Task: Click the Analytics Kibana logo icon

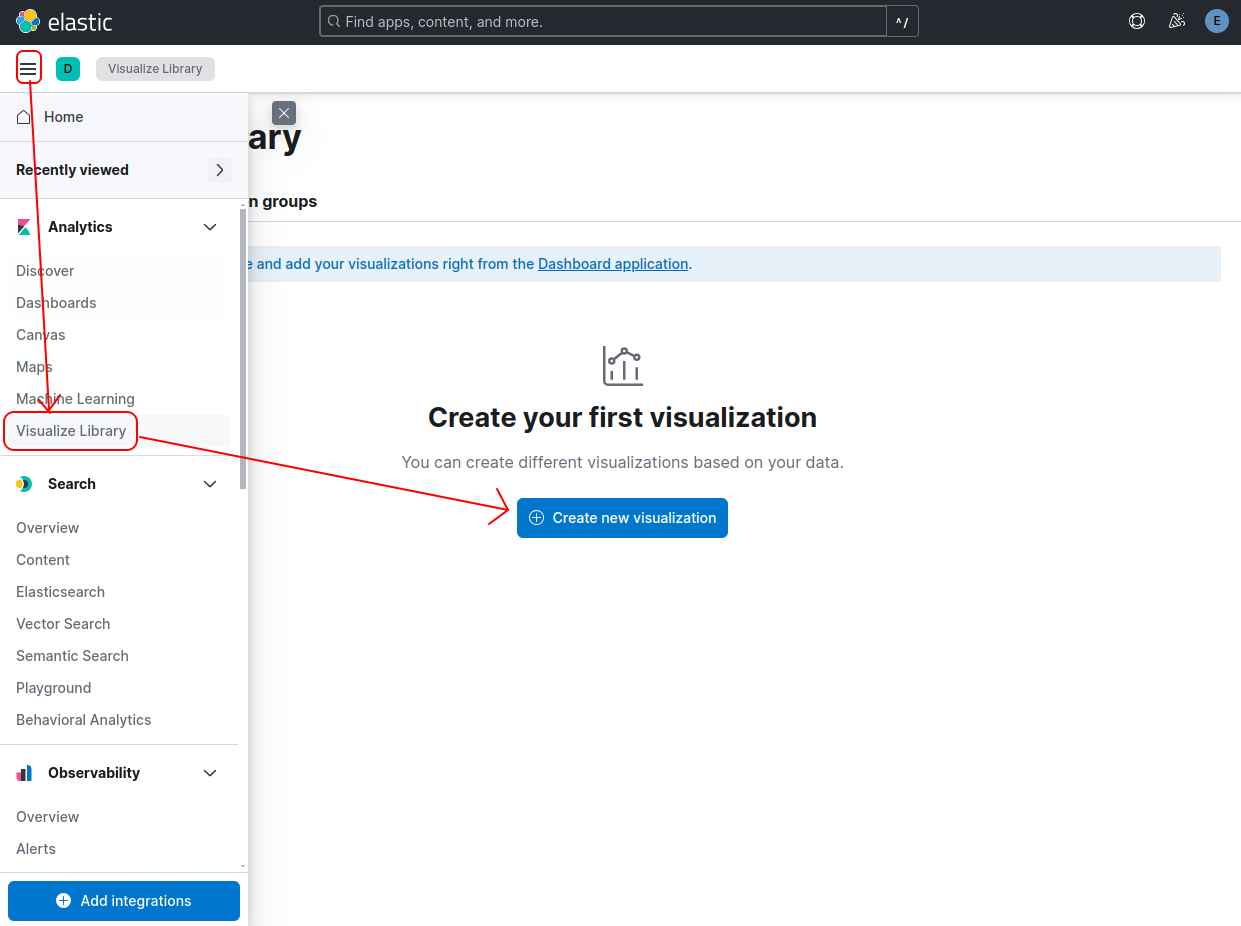Action: 24,227
